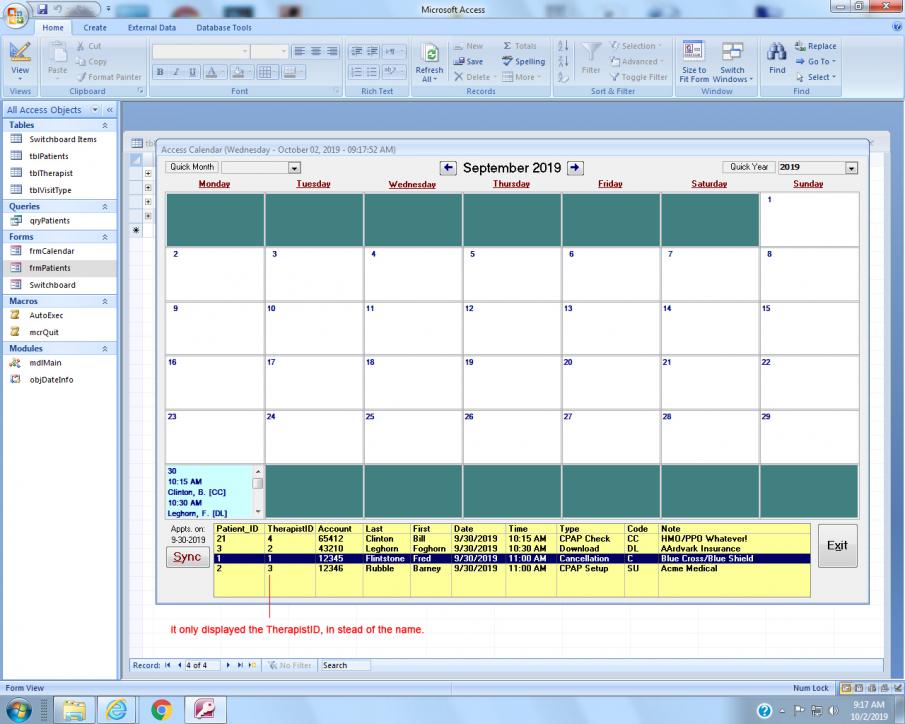Screen dimensions: 905x724
Task: Click the Size to Fit Form icon
Action: 693,61
